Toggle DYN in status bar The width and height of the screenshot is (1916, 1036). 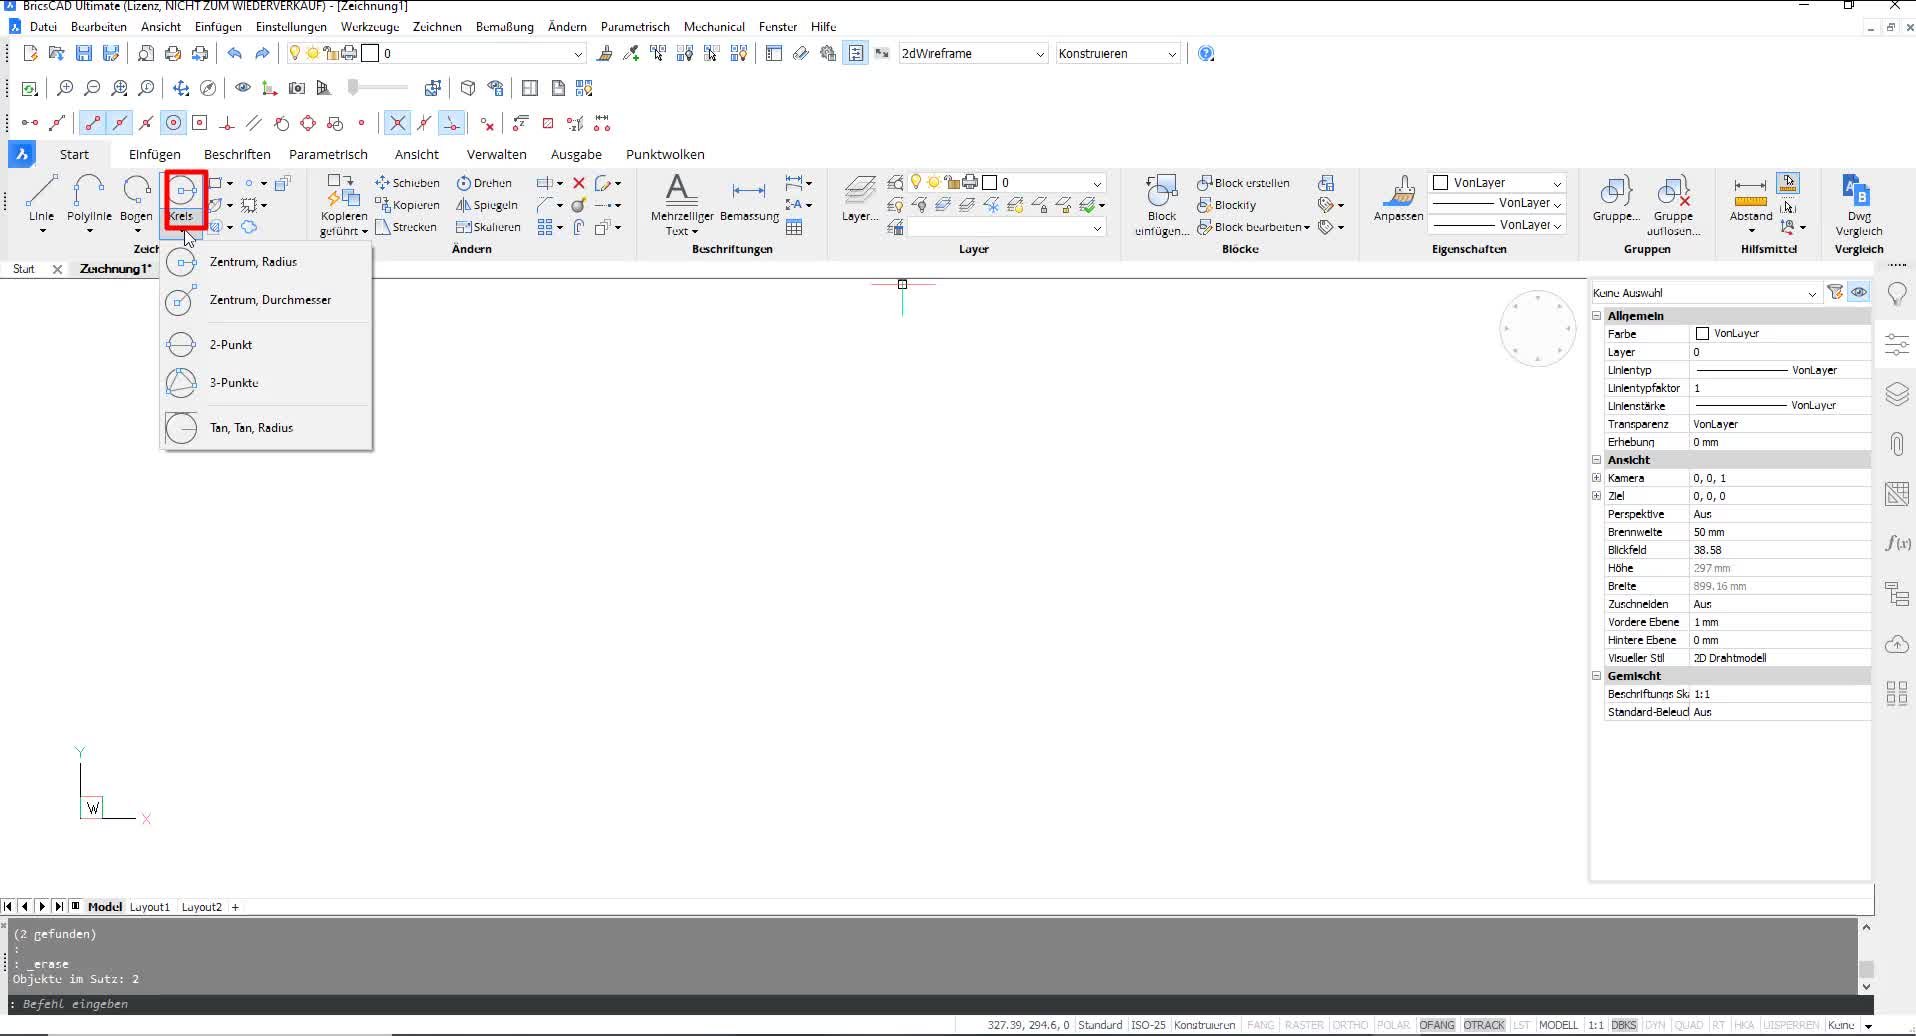(1655, 1025)
